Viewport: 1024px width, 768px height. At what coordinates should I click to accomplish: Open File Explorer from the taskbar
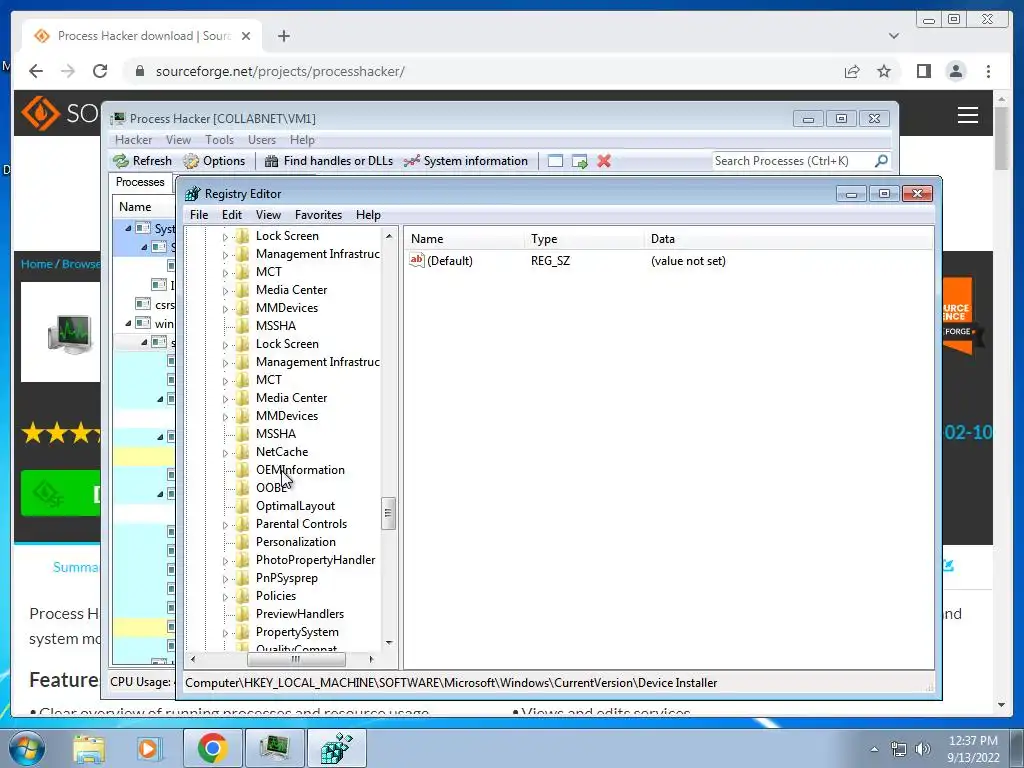point(89,749)
